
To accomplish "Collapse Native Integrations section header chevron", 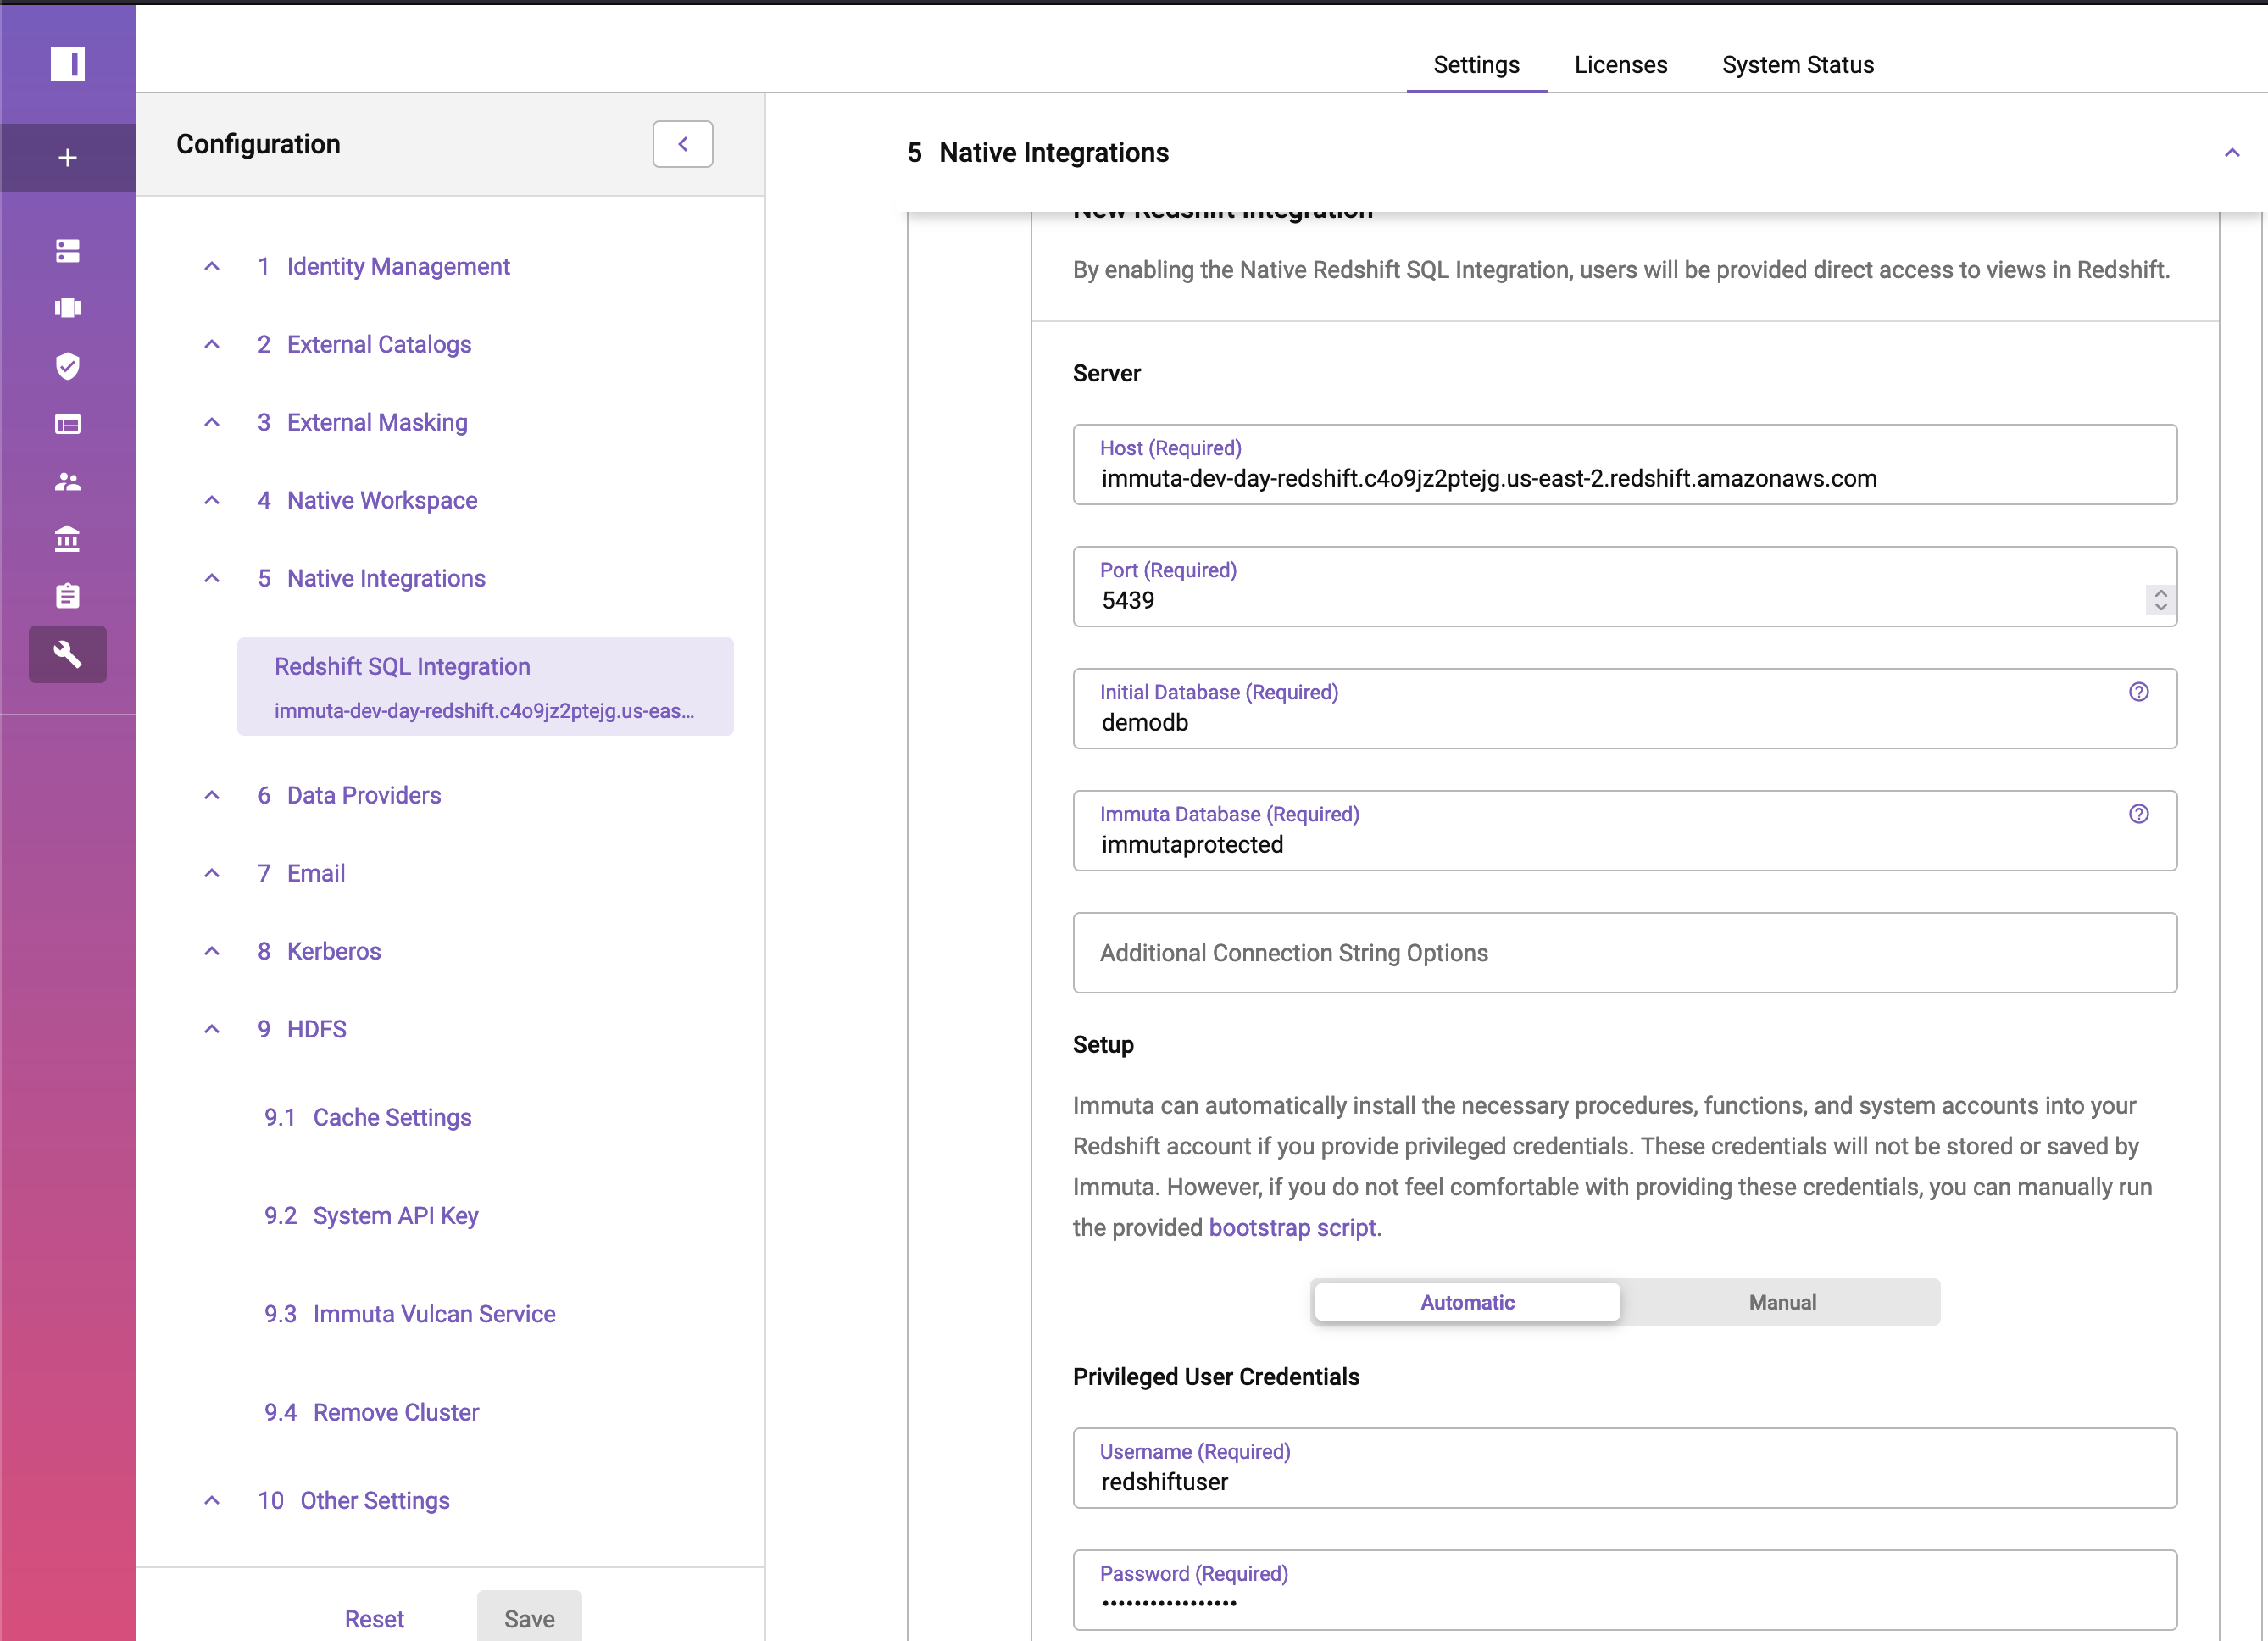I will click(x=2232, y=152).
